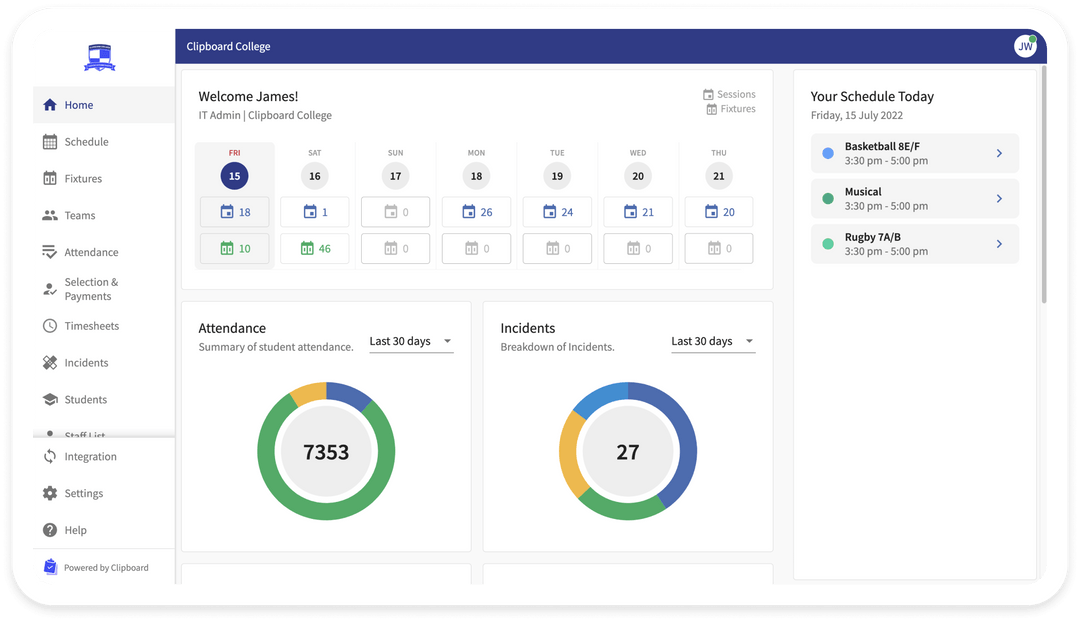Click the JW profile avatar
The height and width of the screenshot is (622, 1080).
tap(1025, 45)
